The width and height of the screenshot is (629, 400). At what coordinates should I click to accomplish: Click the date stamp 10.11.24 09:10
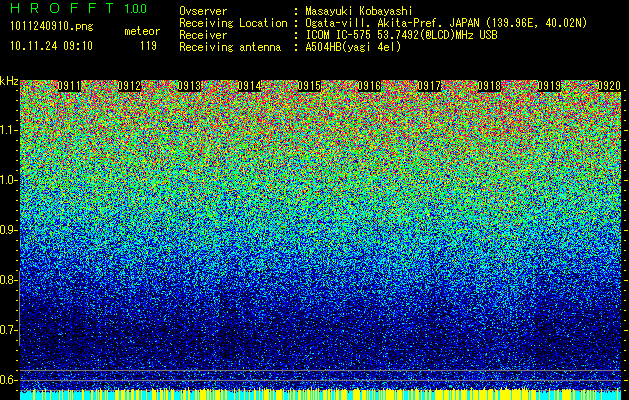click(x=51, y=46)
